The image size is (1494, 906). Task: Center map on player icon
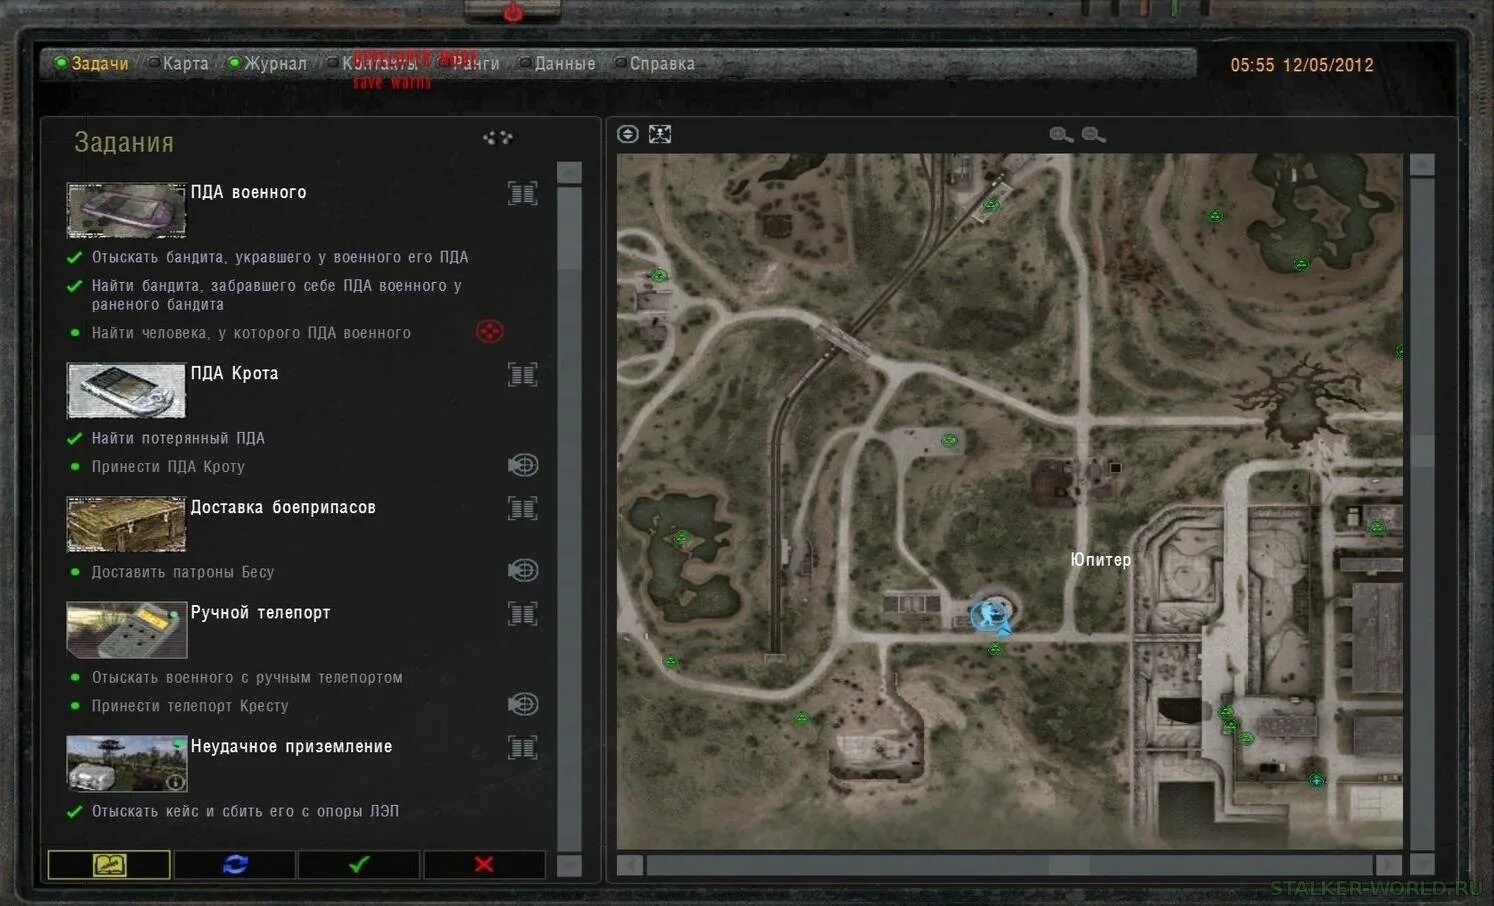(660, 134)
